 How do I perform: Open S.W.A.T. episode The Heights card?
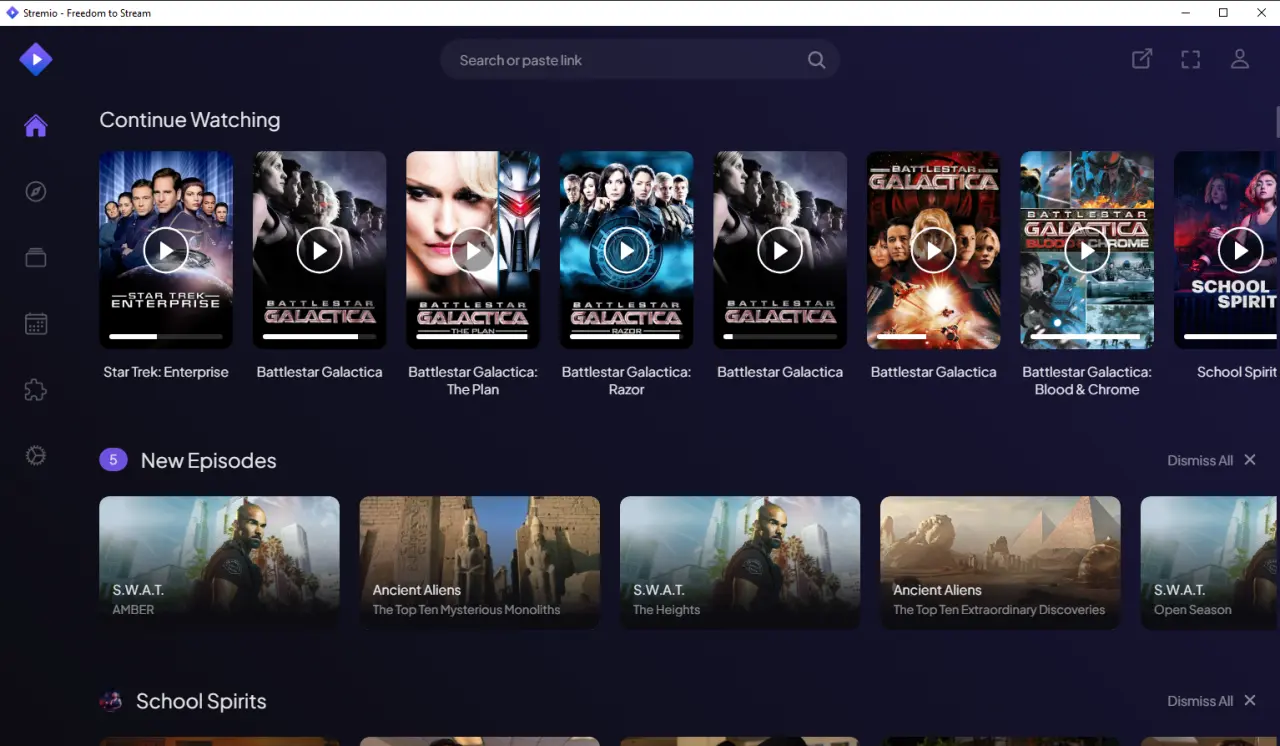pyautogui.click(x=740, y=563)
